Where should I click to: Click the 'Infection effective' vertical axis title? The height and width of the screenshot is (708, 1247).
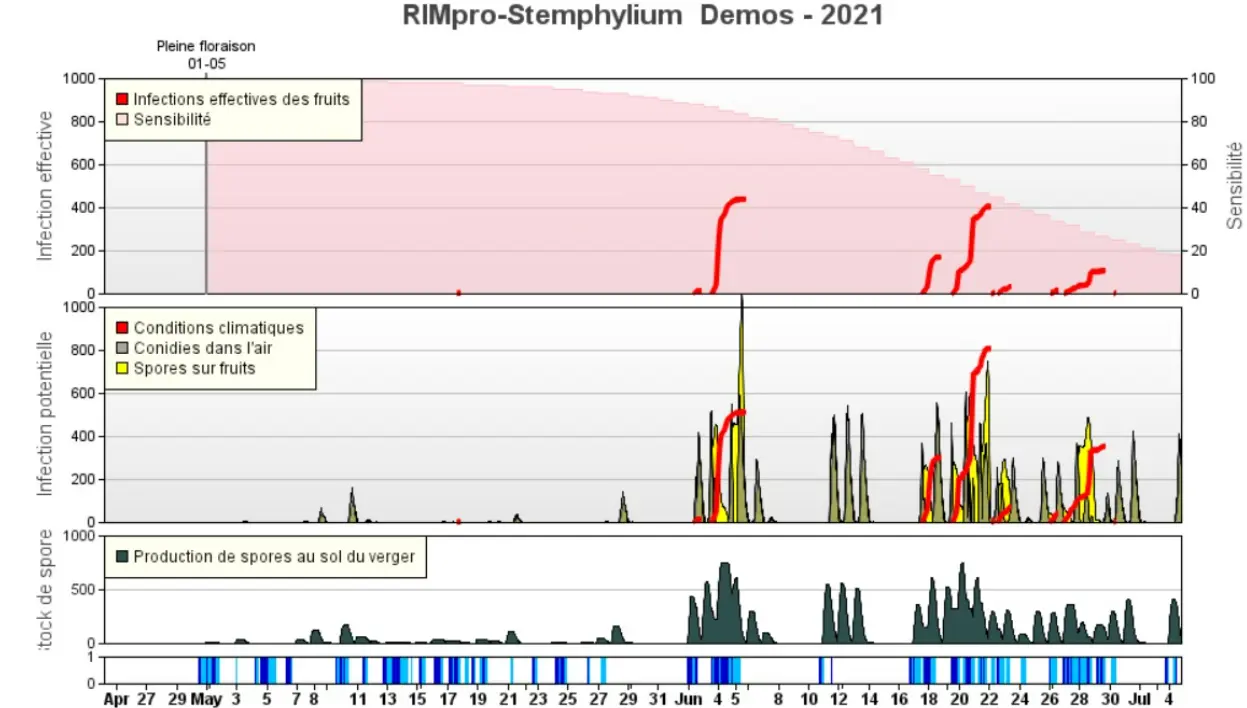coord(45,186)
